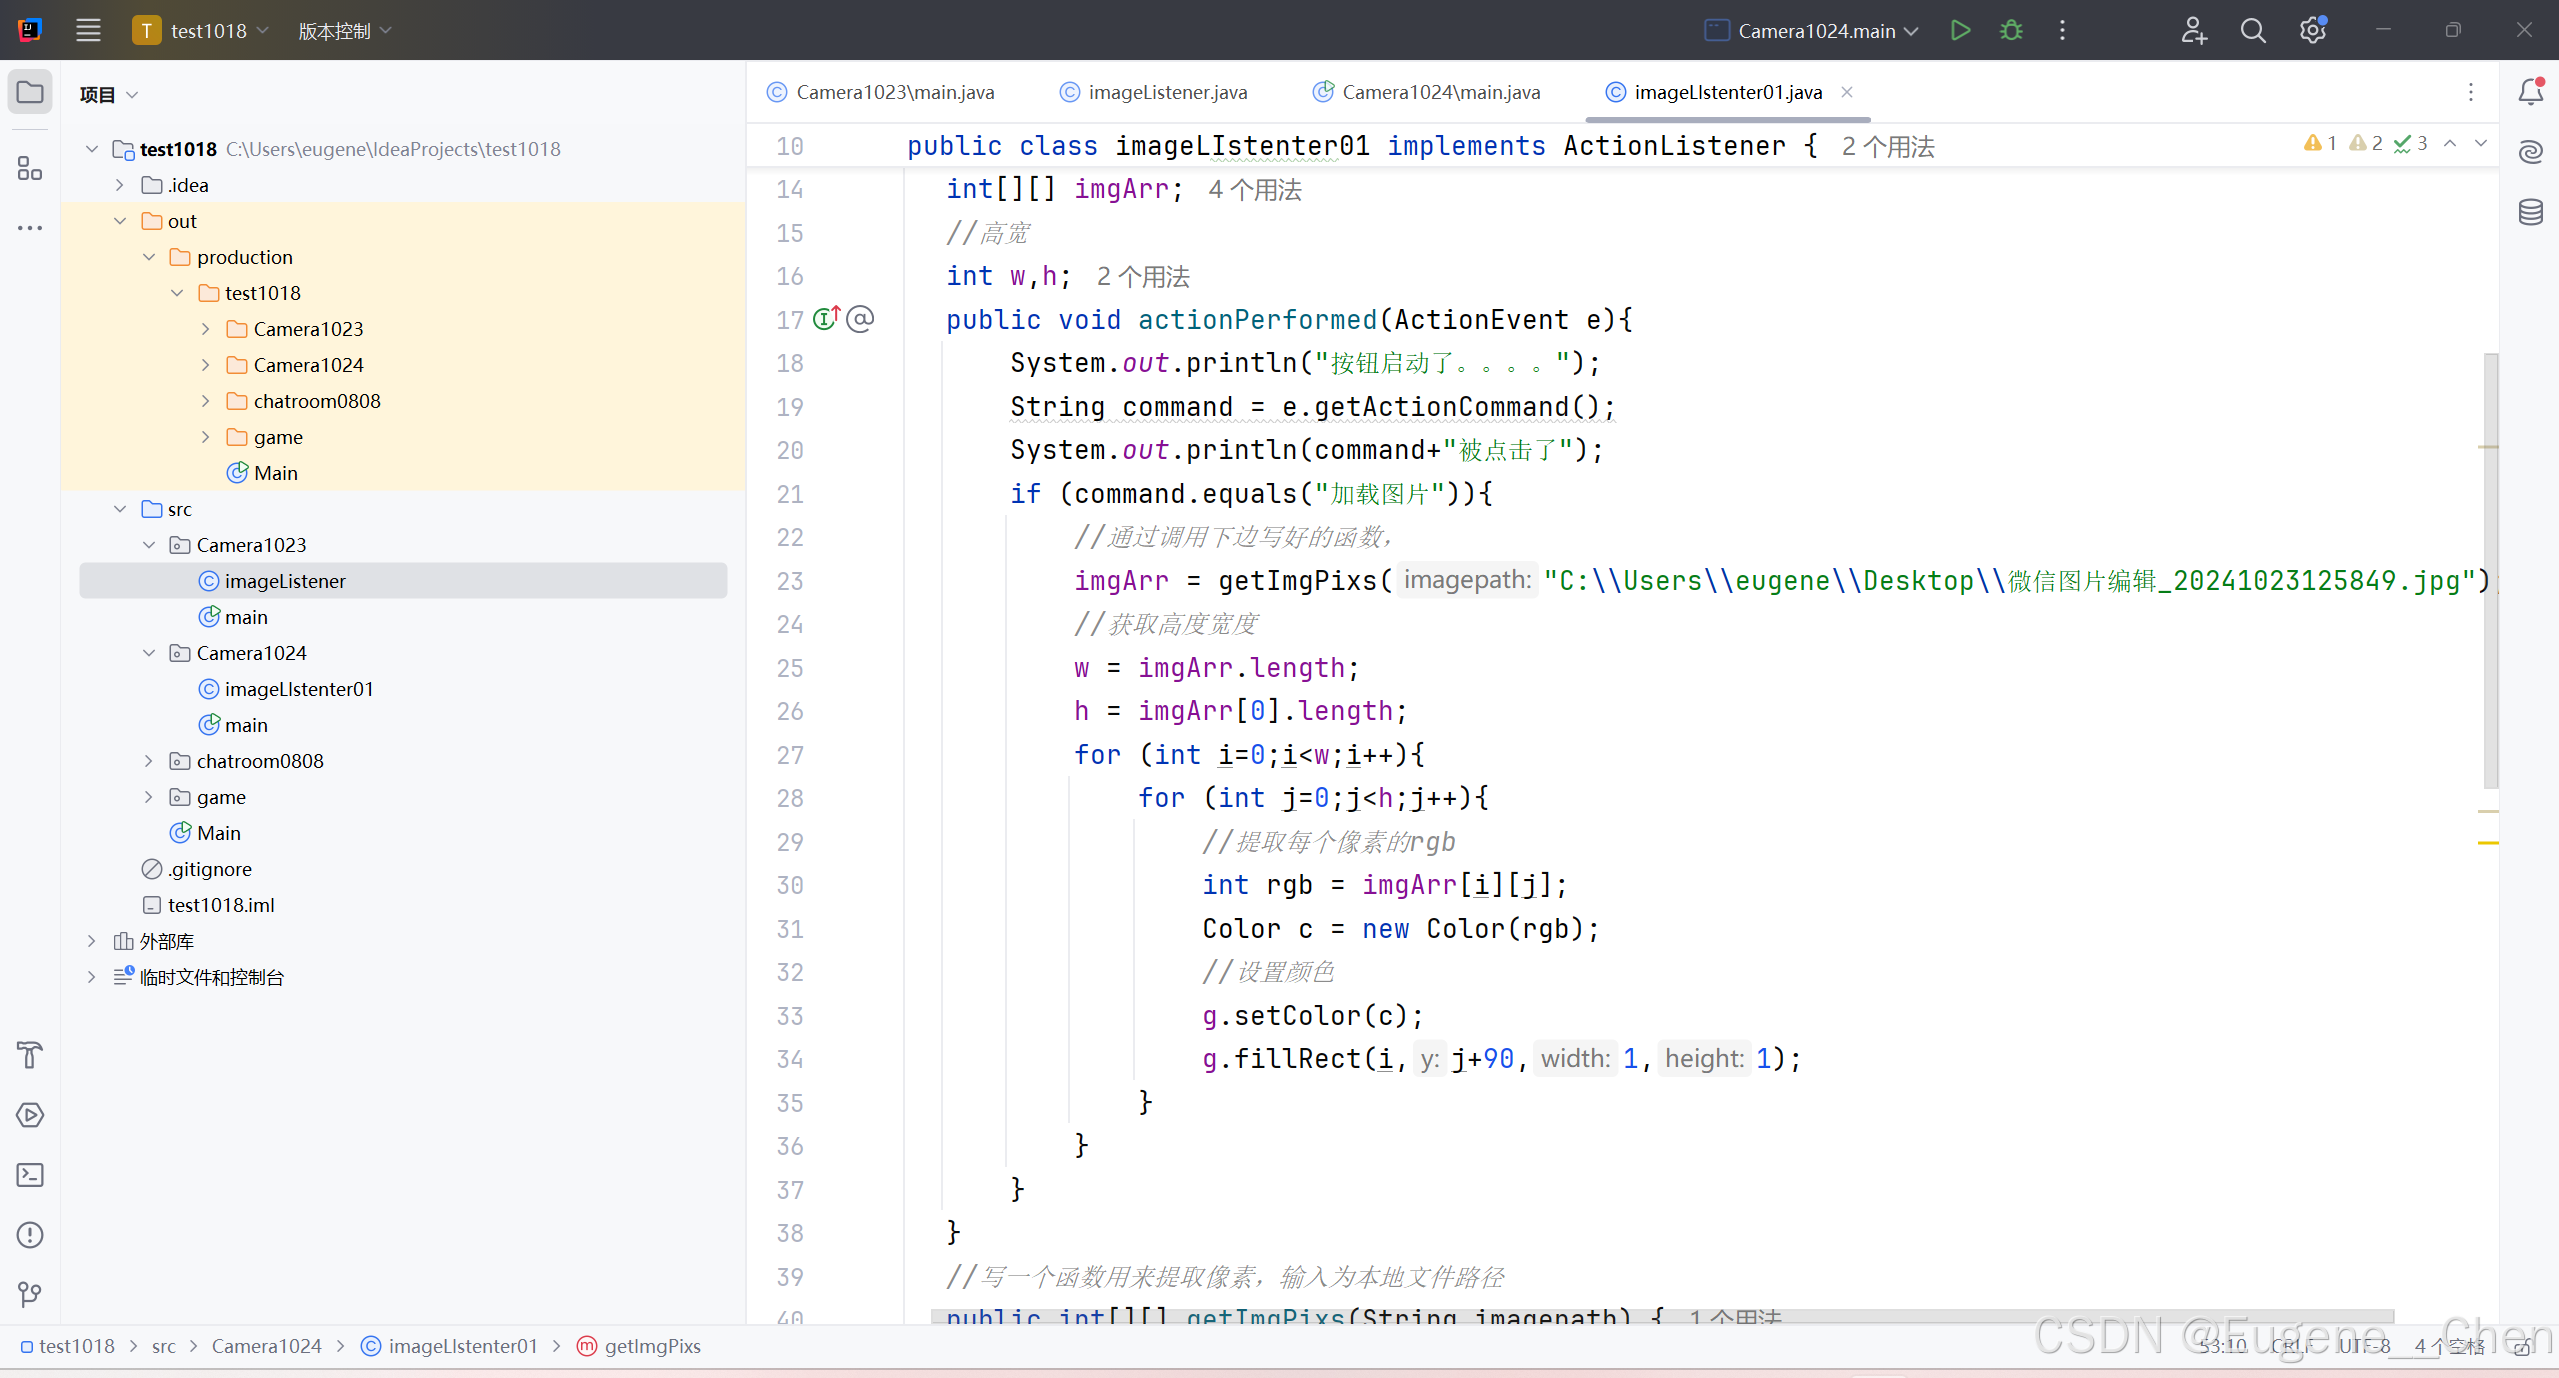
Task: Toggle the Project tool window folder icon
Action: coord(30,92)
